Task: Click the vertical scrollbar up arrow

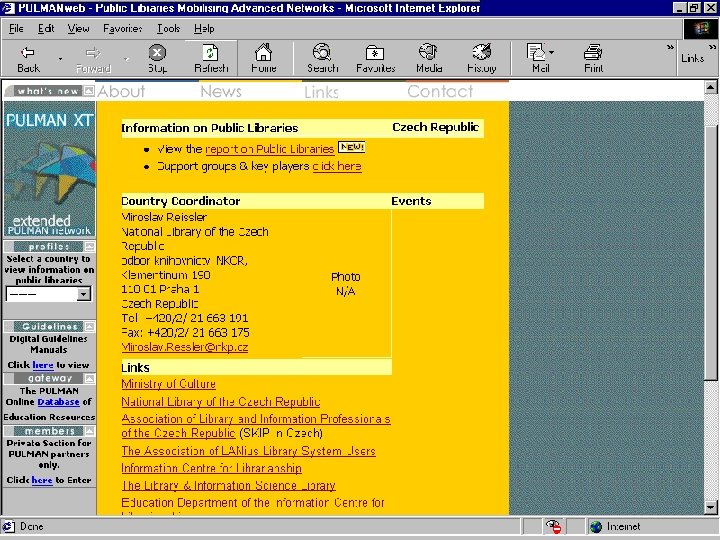Action: coord(710,87)
